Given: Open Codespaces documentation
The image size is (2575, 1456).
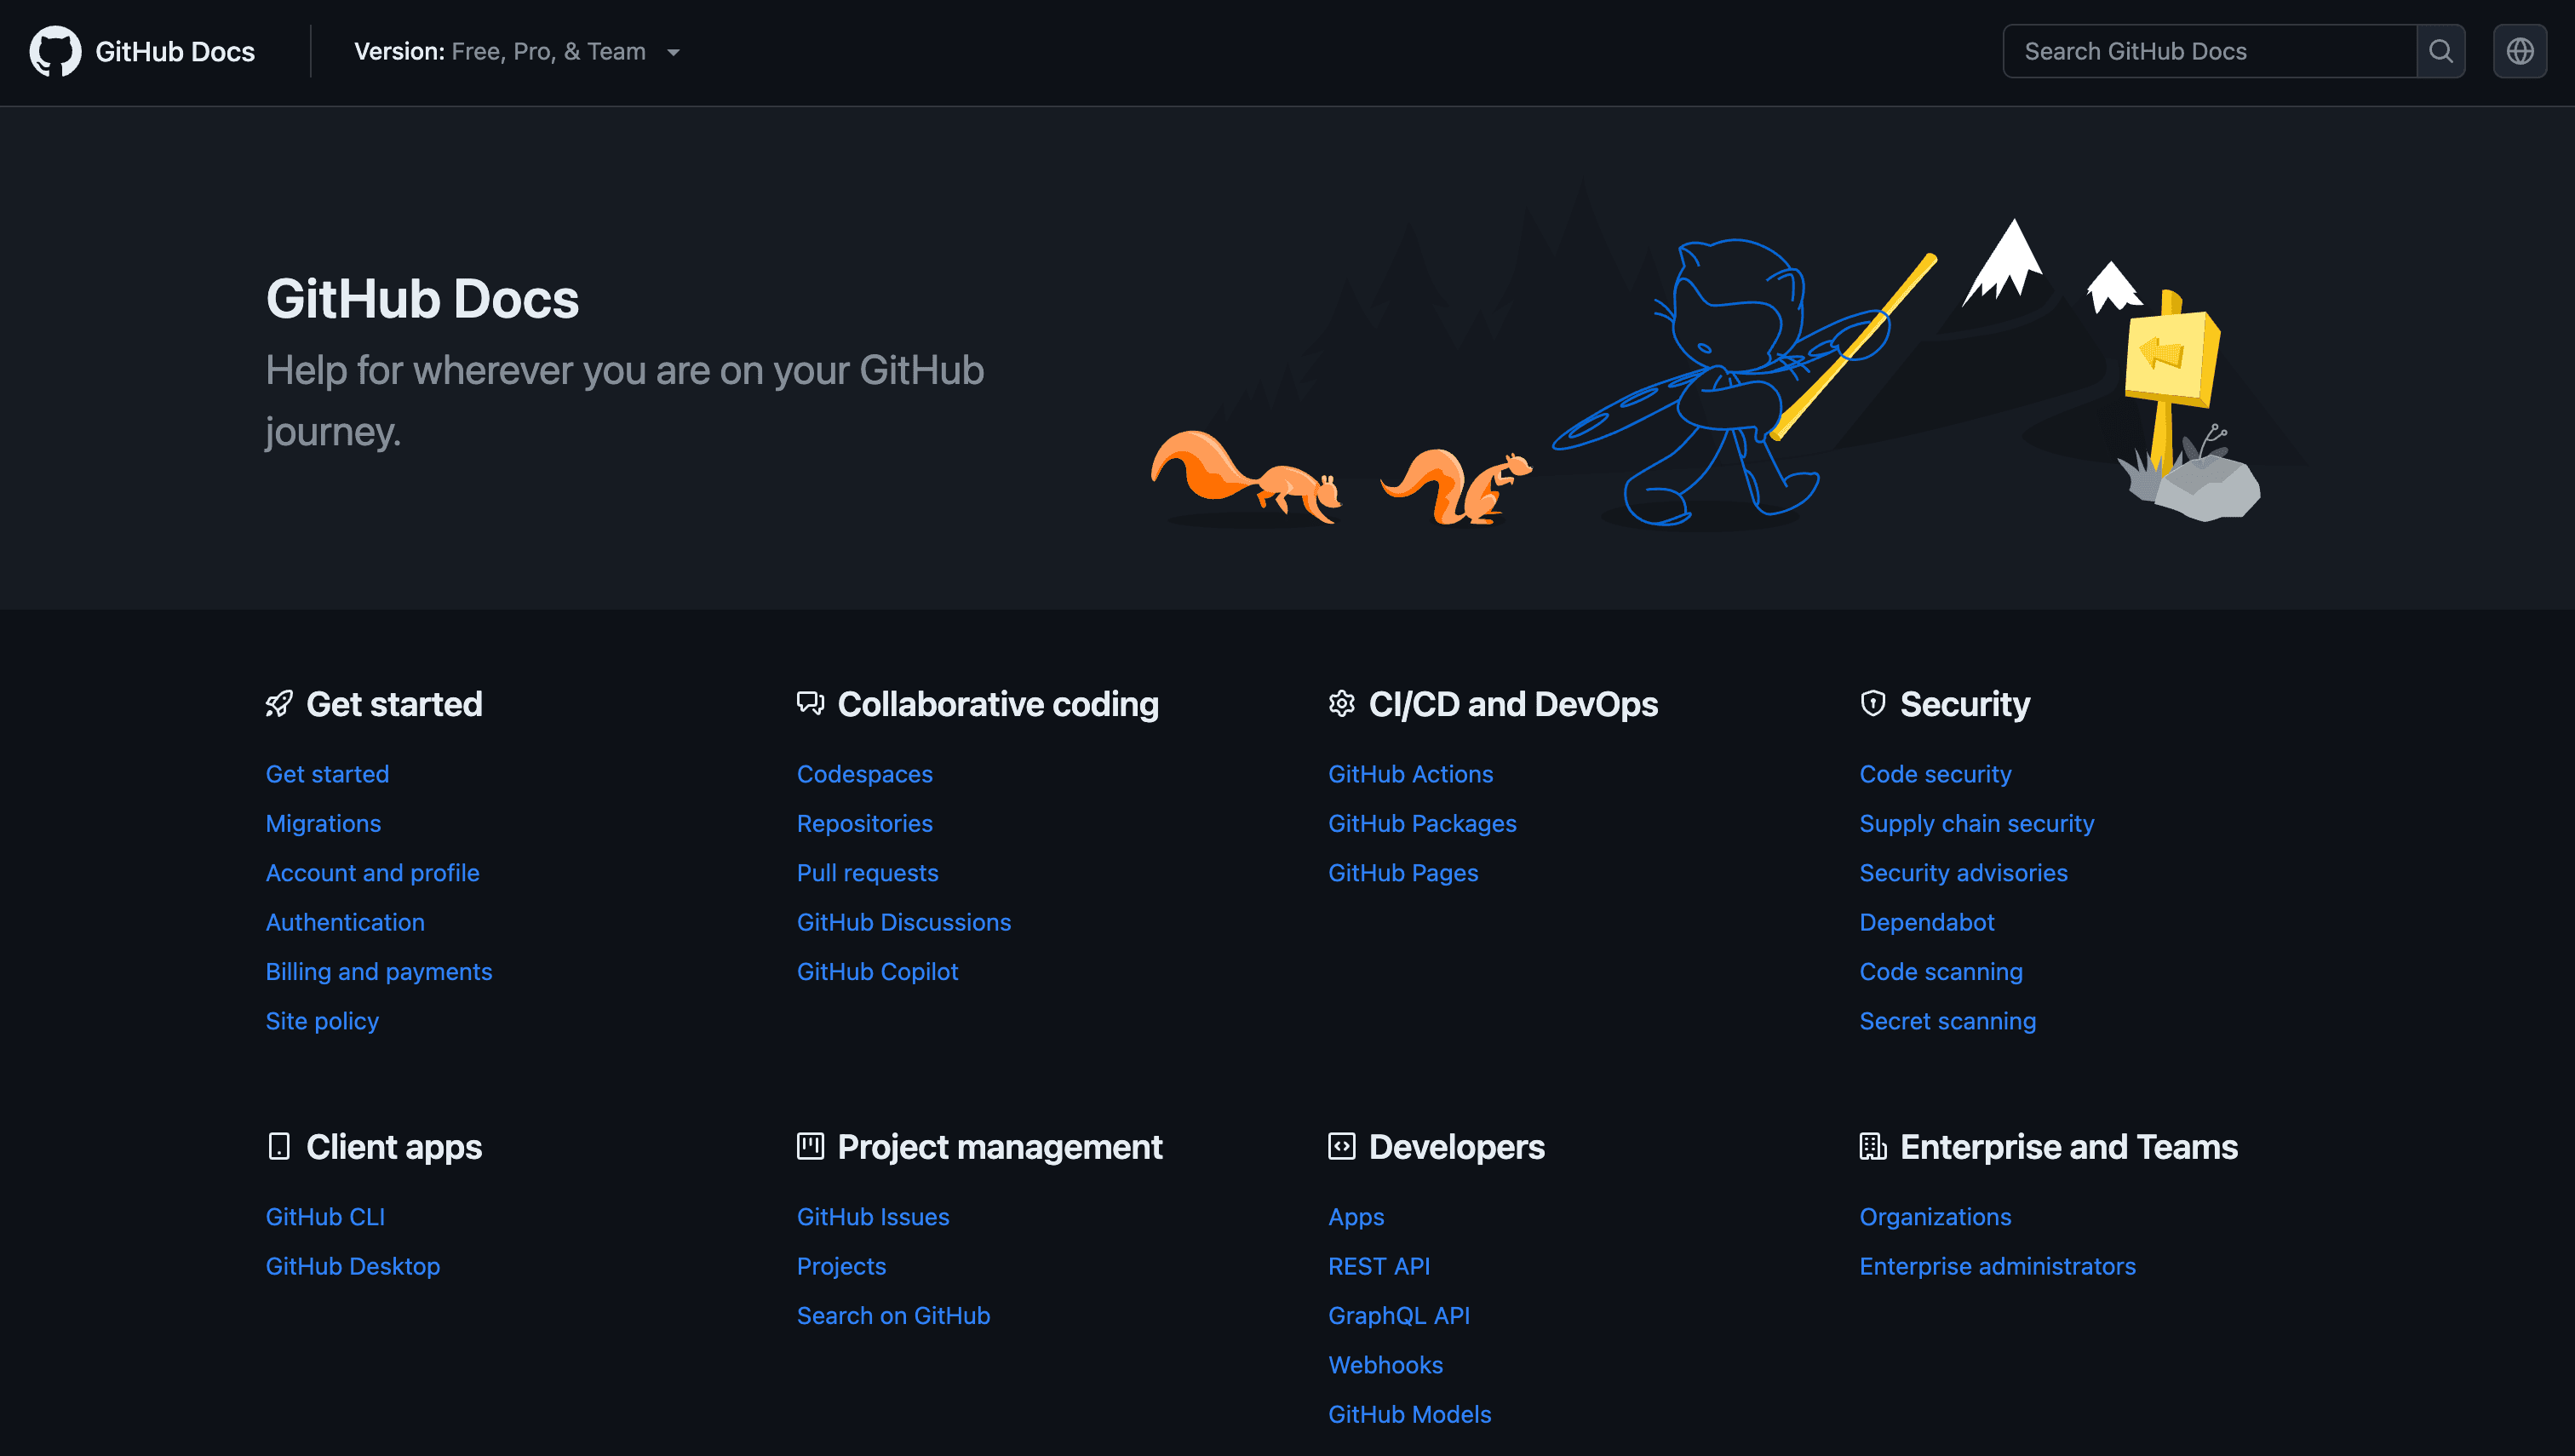Looking at the screenshot, I should click(864, 774).
